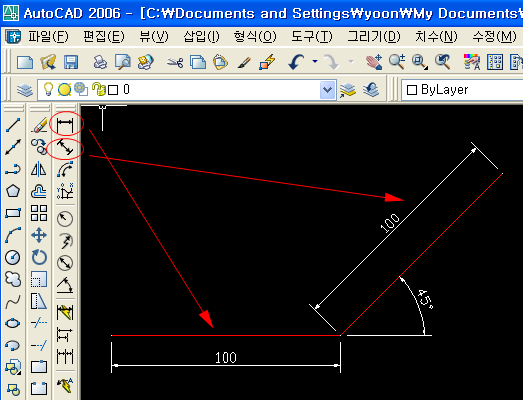Select the Ellipse tool
Screen dimensions: 523x400
(x=13, y=323)
